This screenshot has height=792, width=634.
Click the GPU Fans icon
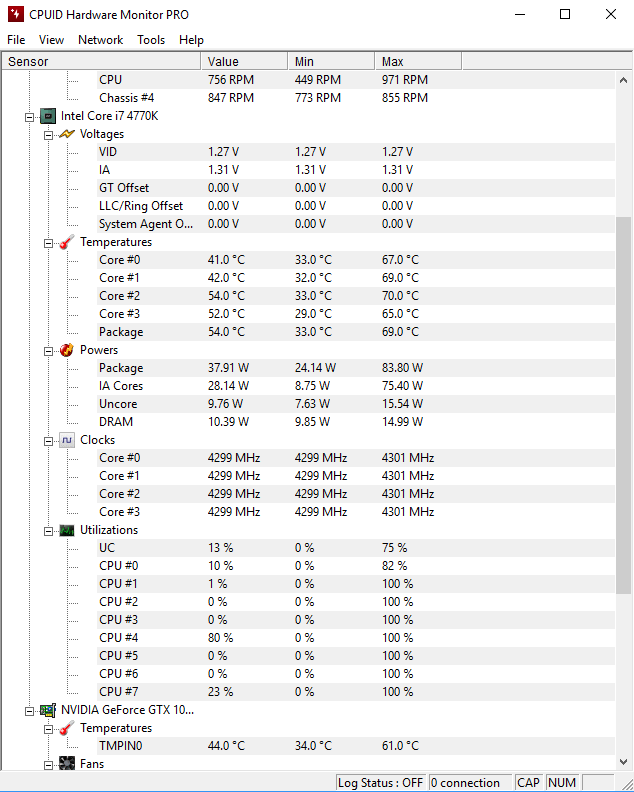[x=67, y=763]
